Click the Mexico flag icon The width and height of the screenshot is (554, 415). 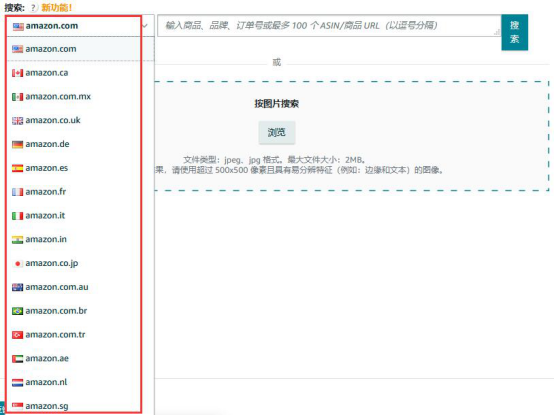[x=17, y=97]
